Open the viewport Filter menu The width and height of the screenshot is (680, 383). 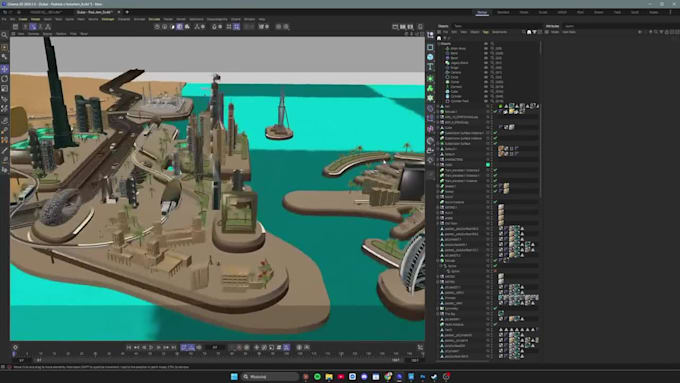(73, 33)
